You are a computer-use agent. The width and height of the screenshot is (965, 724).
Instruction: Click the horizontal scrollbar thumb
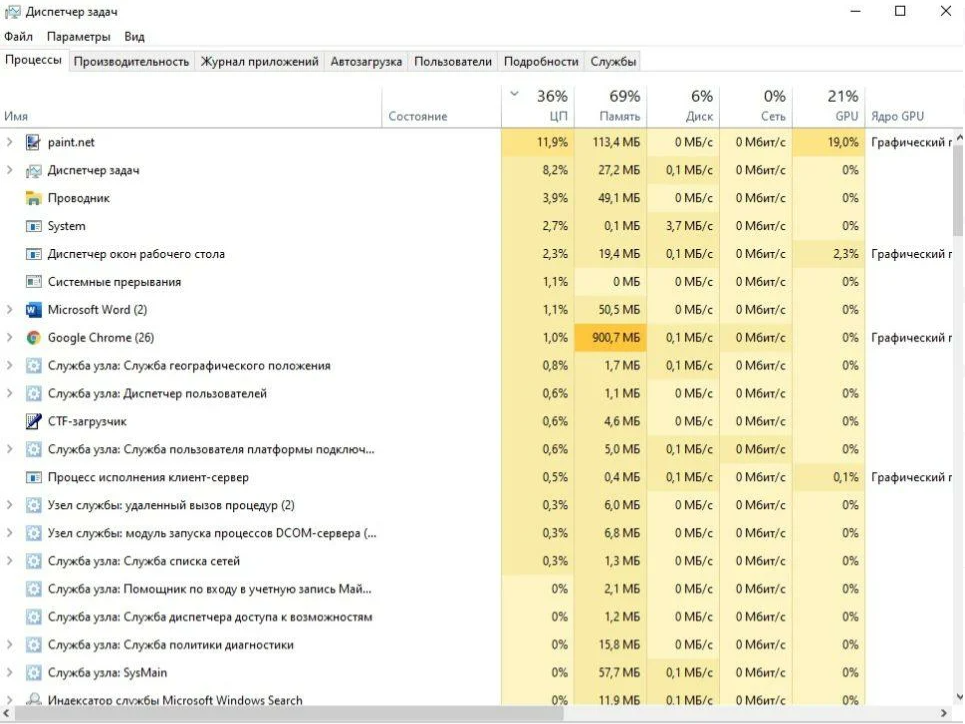(289, 714)
